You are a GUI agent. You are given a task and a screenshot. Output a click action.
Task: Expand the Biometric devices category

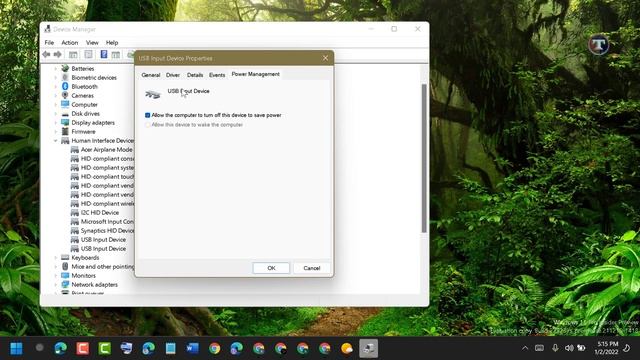pyautogui.click(x=56, y=77)
